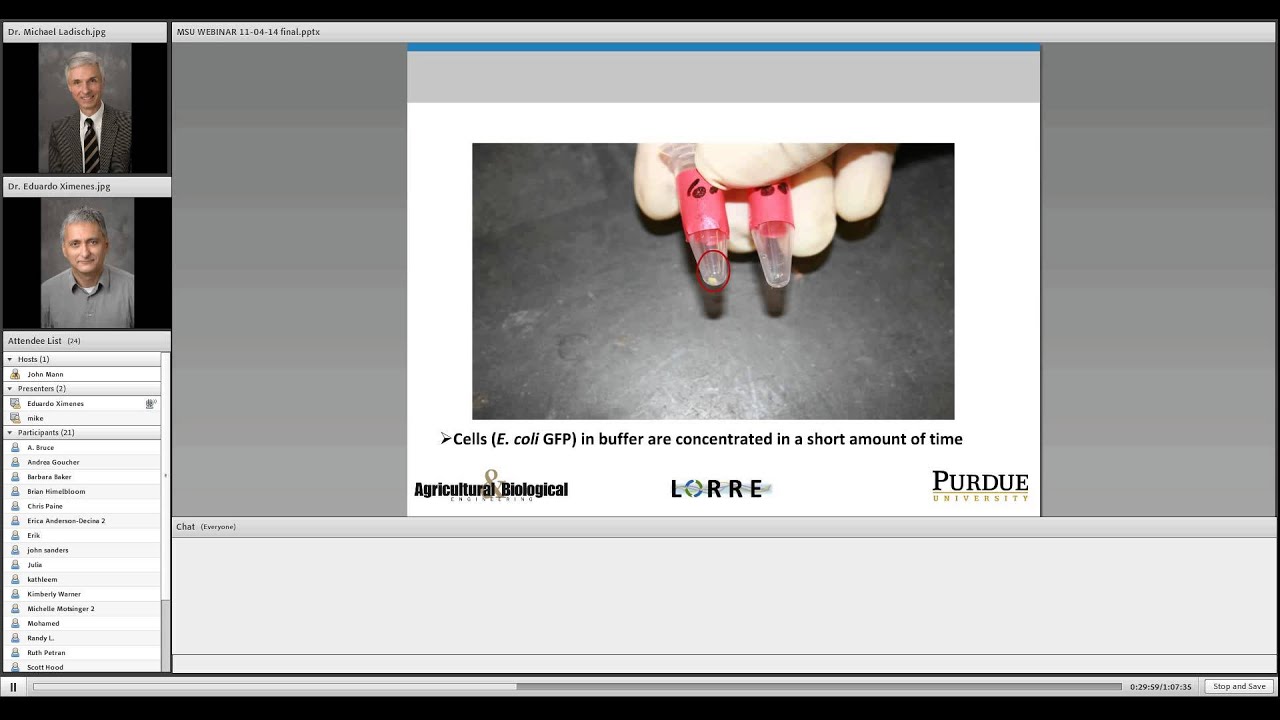This screenshot has height=720, width=1280.
Task: Select attendee name Ruth Petran
Action: click(x=46, y=652)
